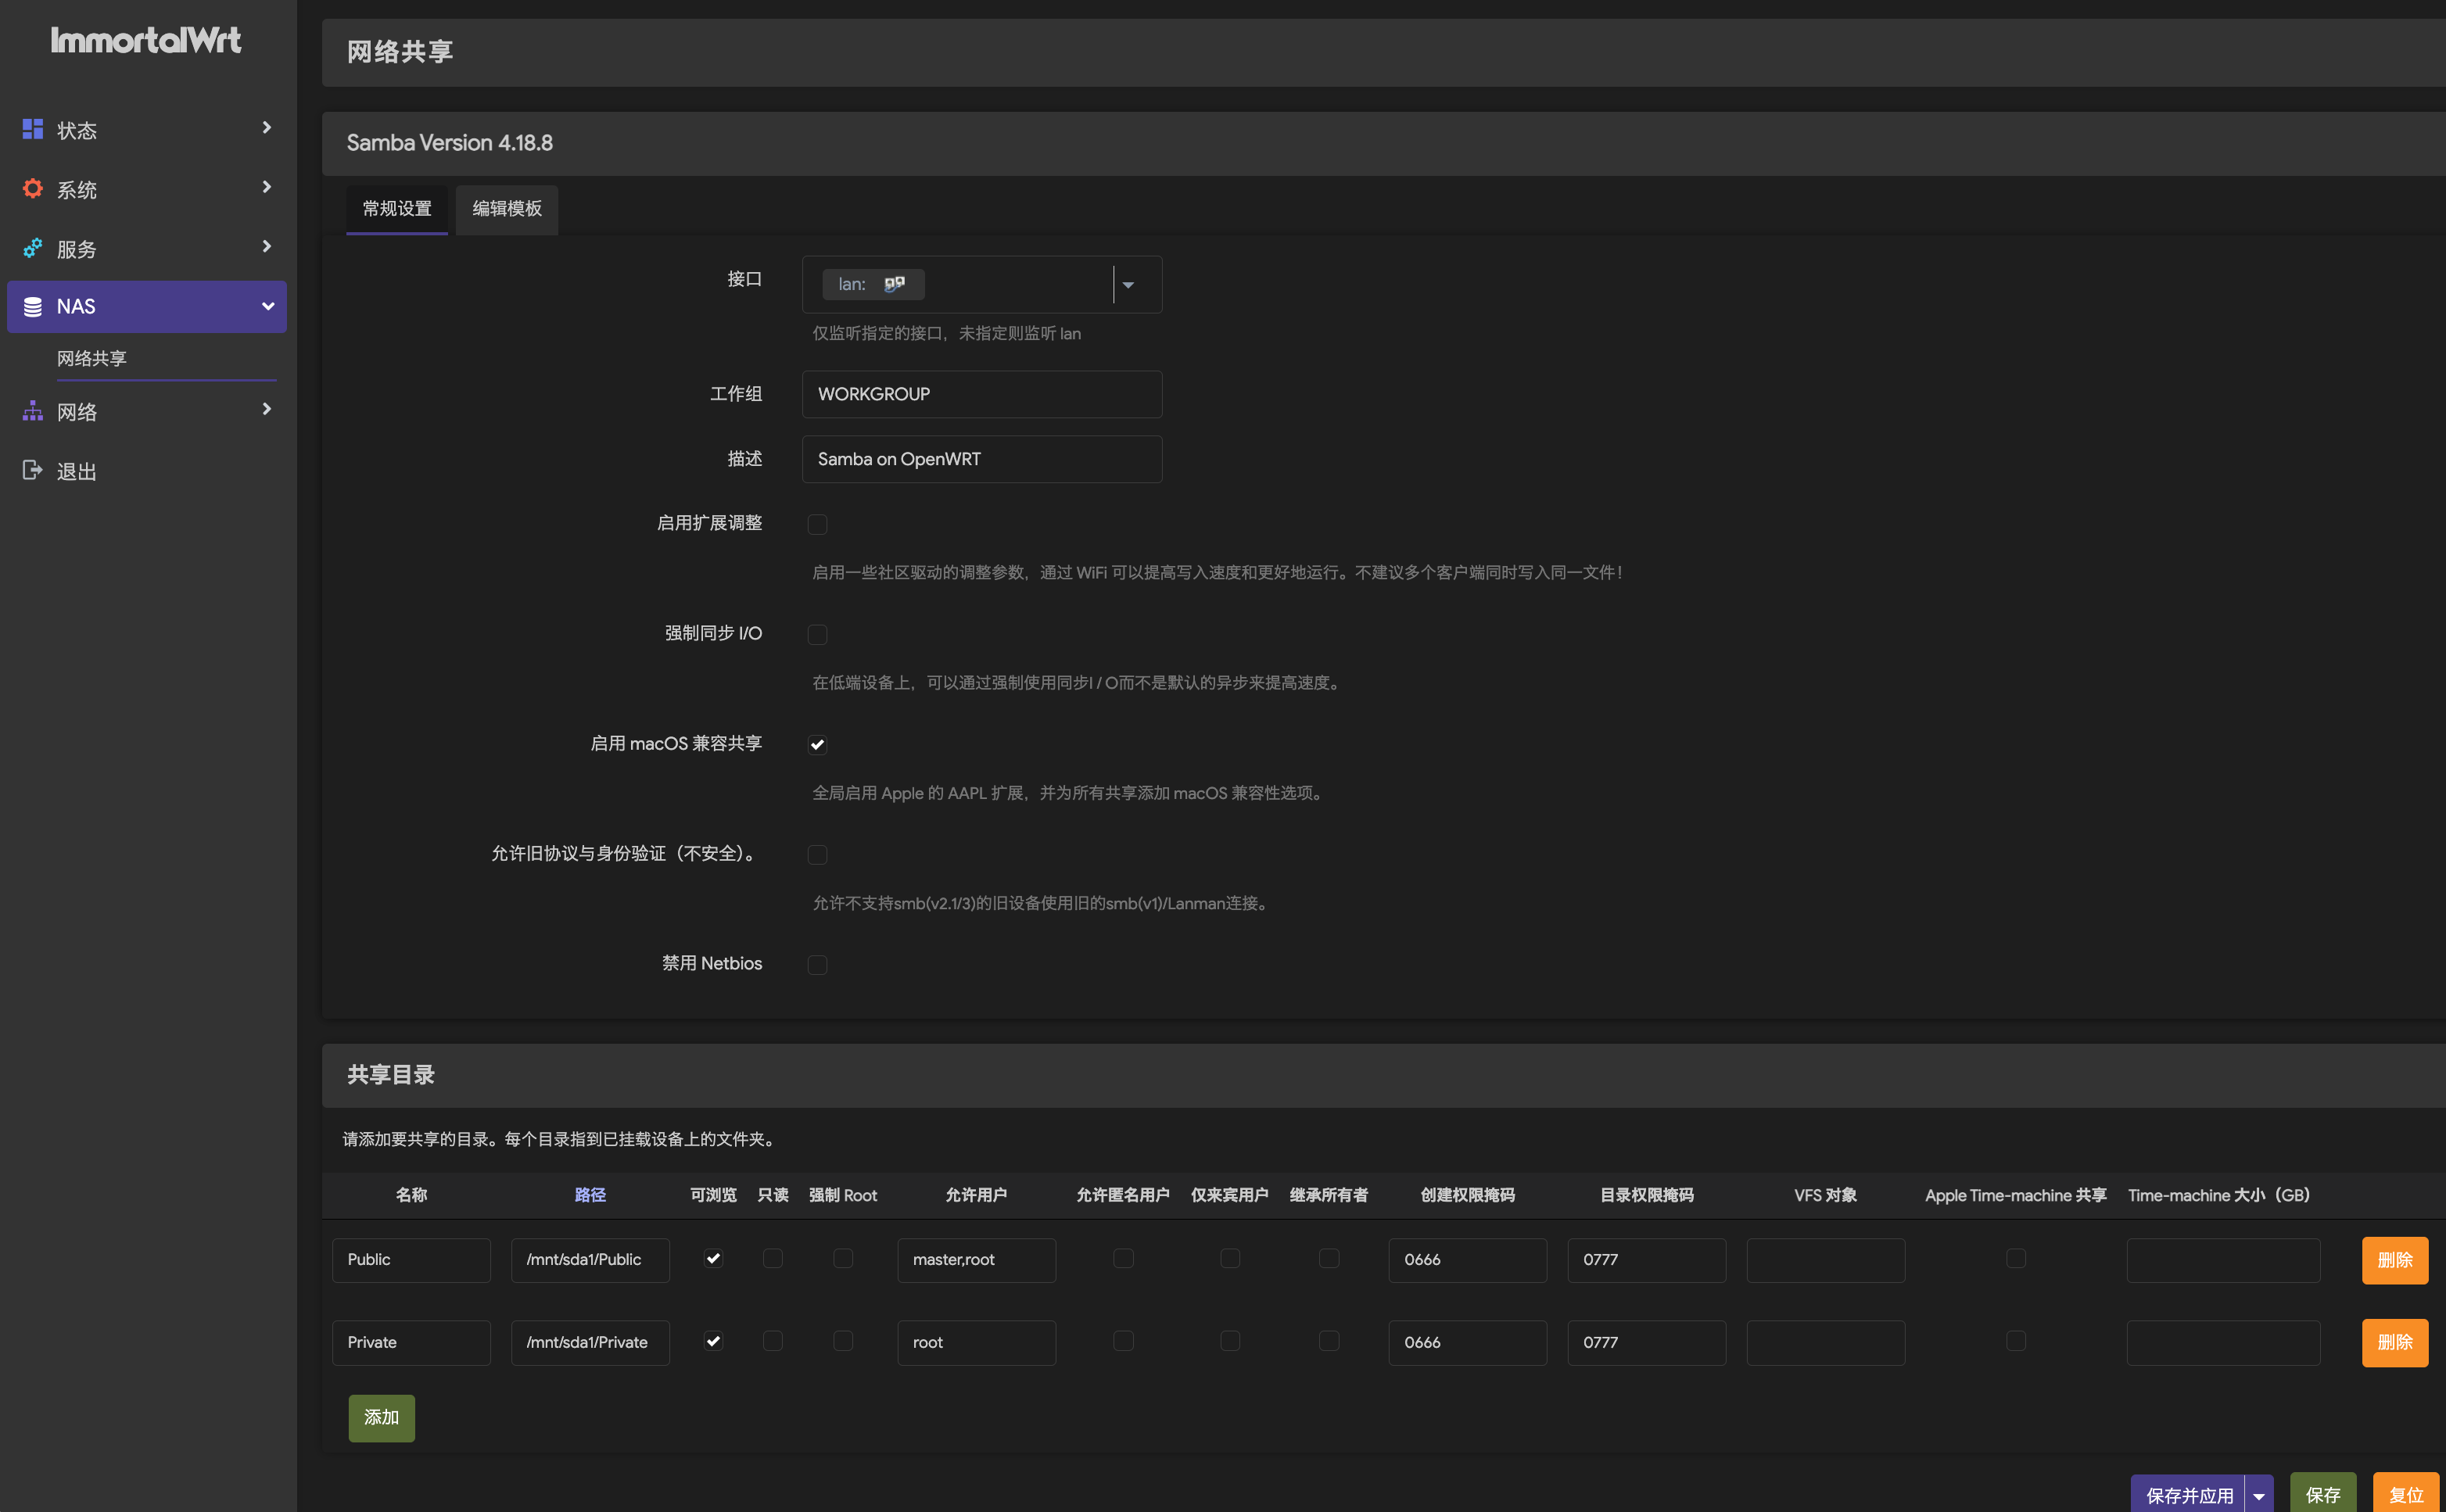Sort shares by the 路径 column header

[x=590, y=1195]
